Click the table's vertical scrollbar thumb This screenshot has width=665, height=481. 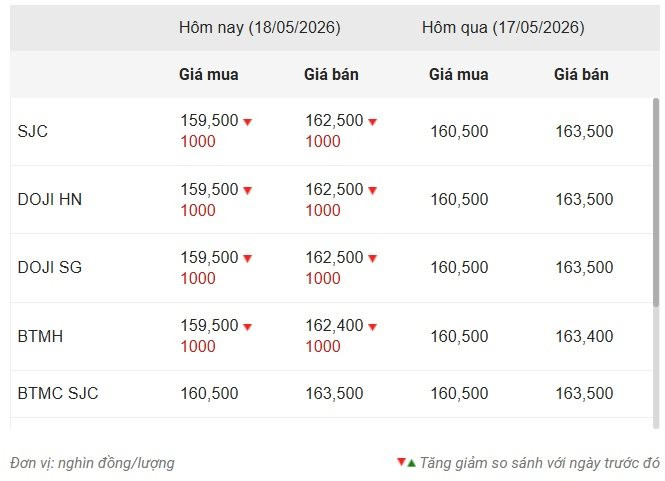pos(656,202)
